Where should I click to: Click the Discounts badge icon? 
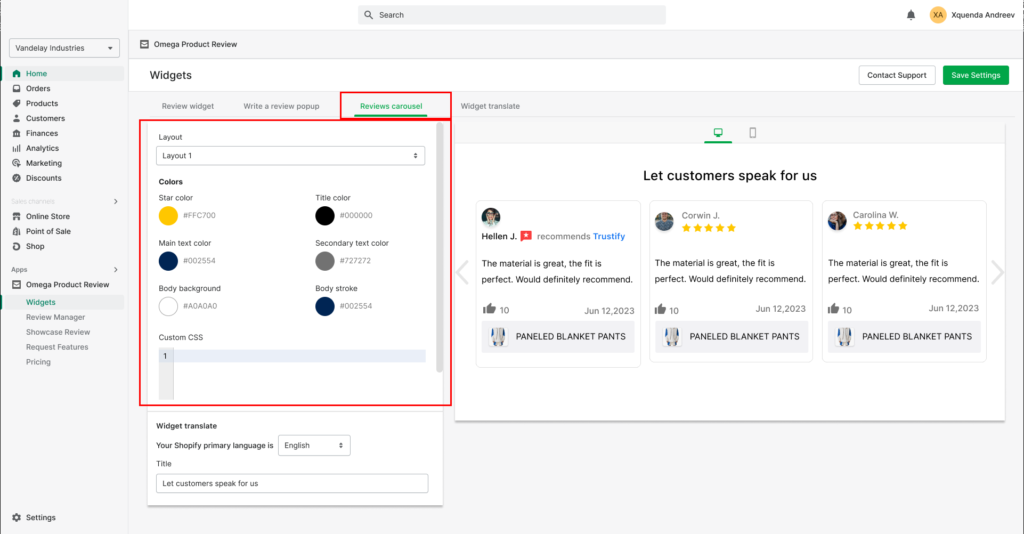pos(16,178)
